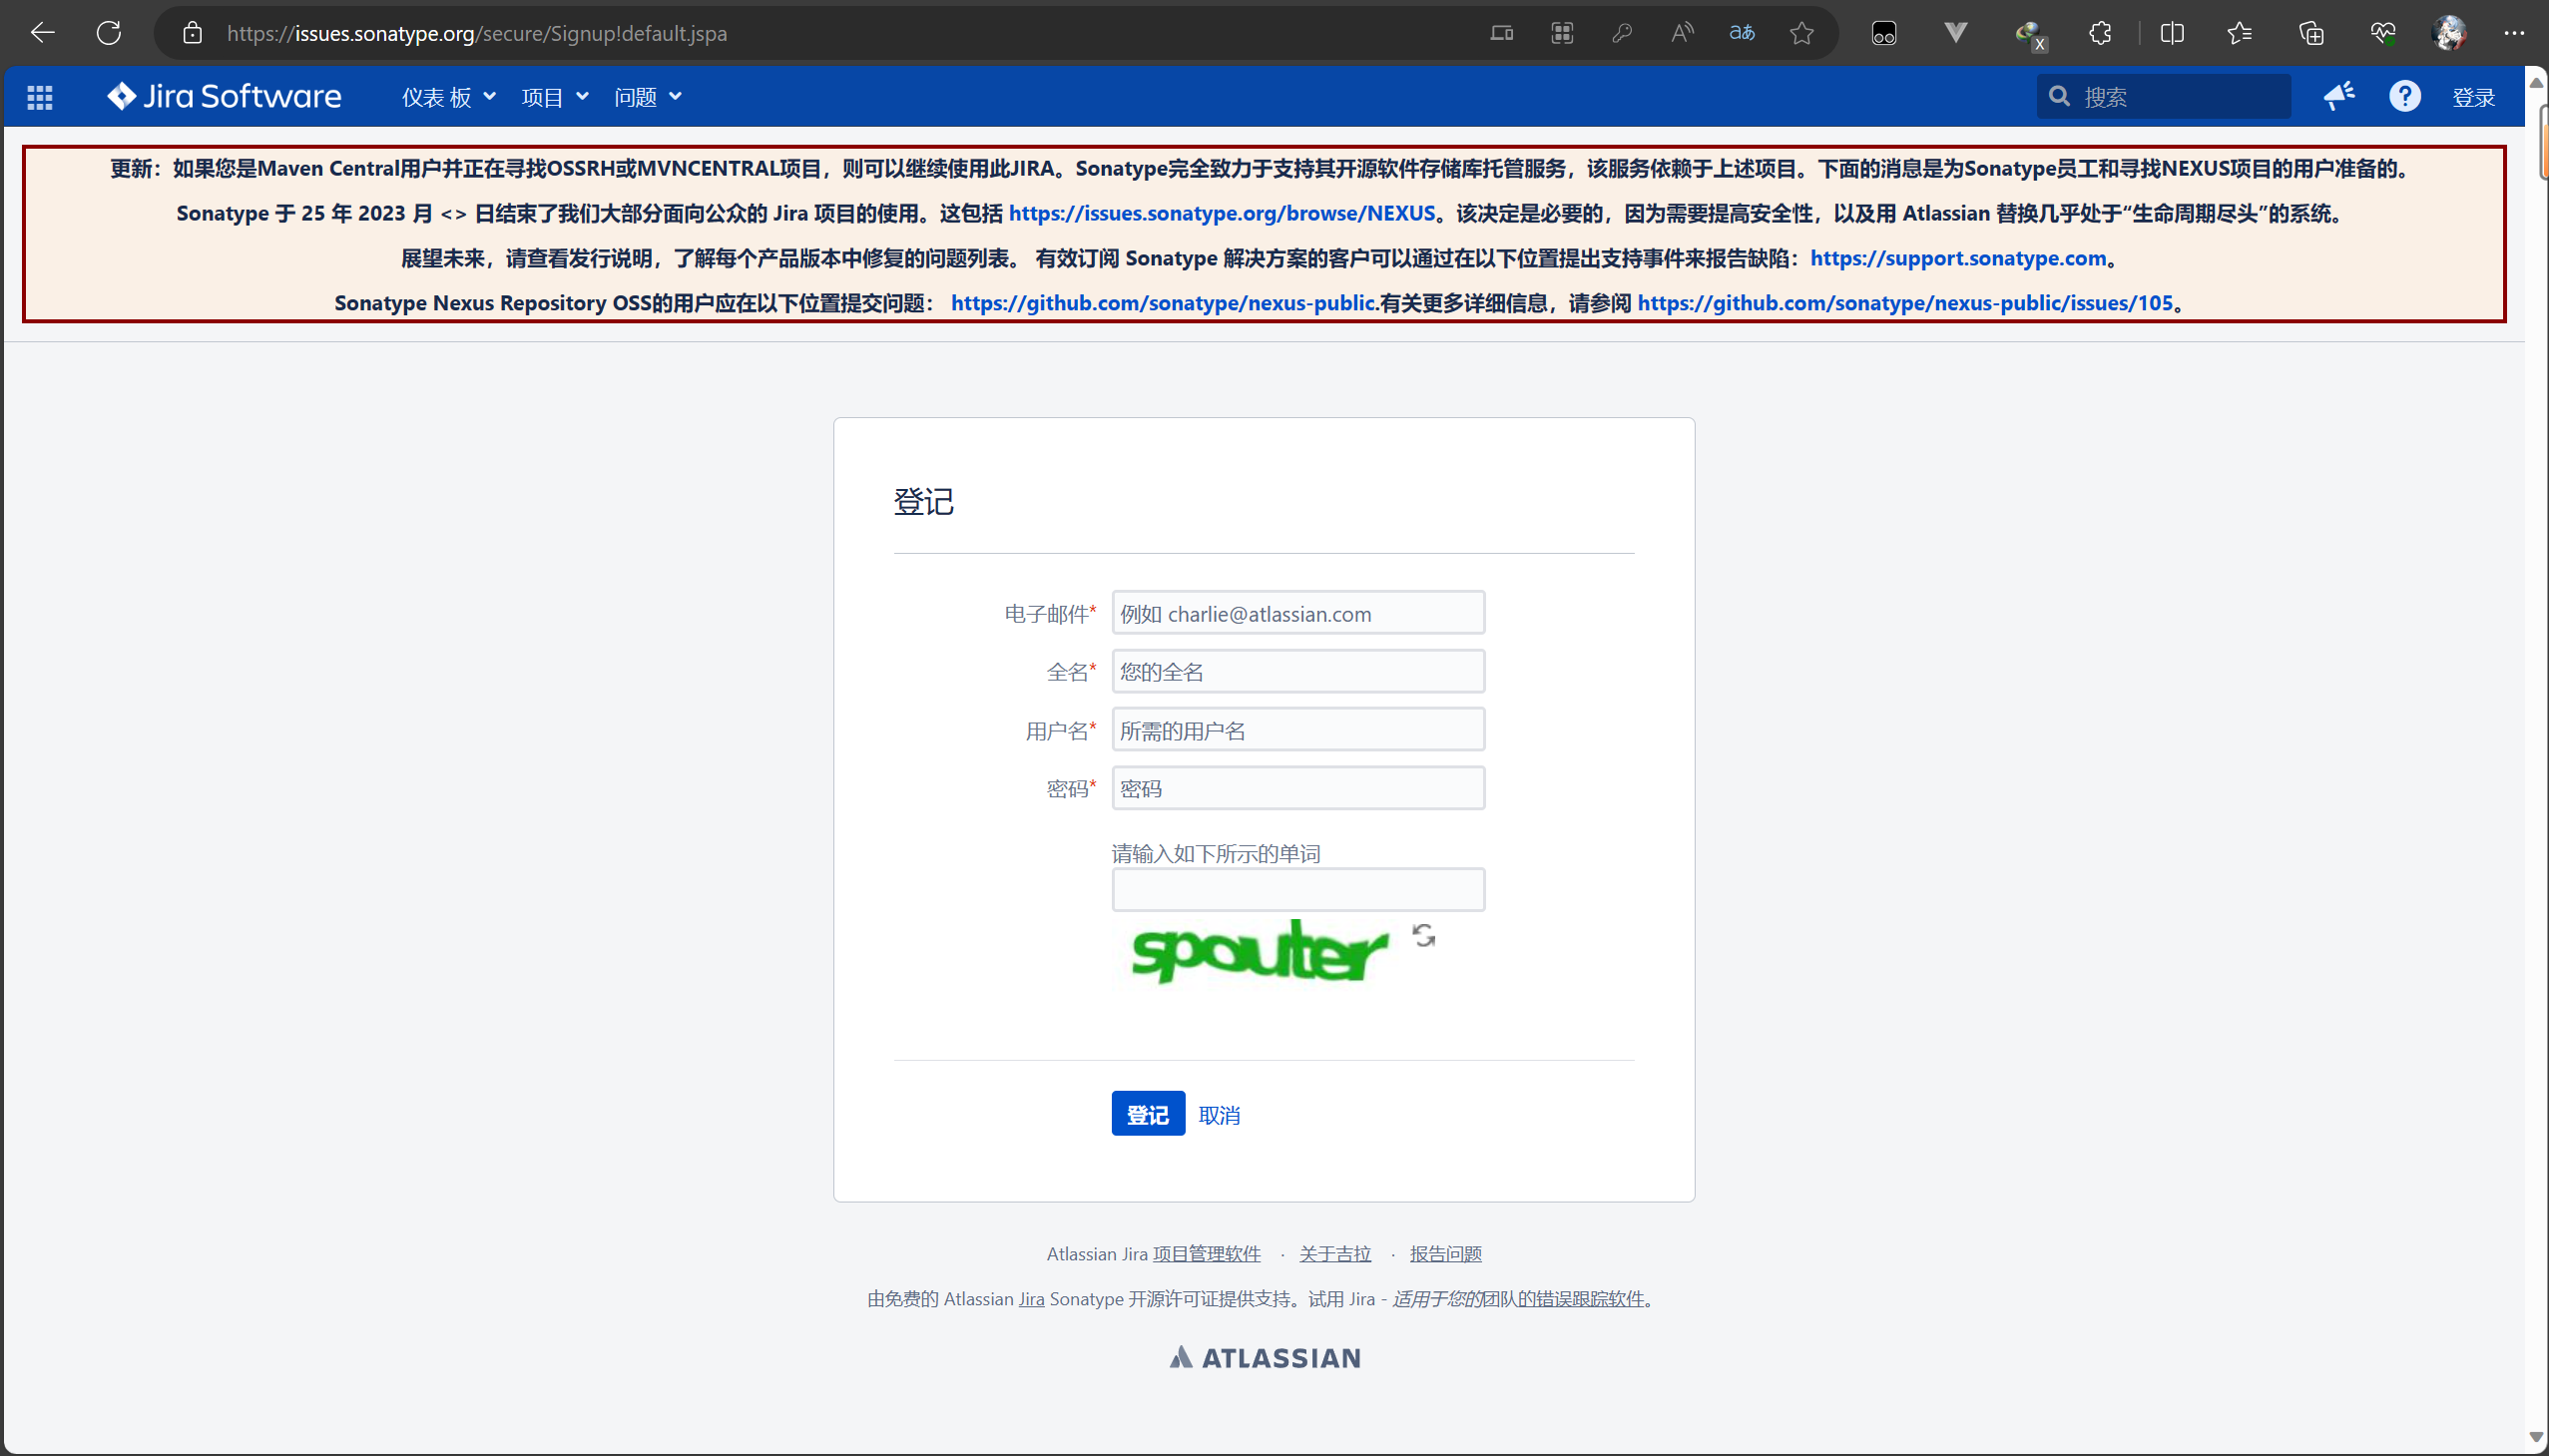Click the 登录 link in header
The image size is (2549, 1456).
pyautogui.click(x=2473, y=97)
